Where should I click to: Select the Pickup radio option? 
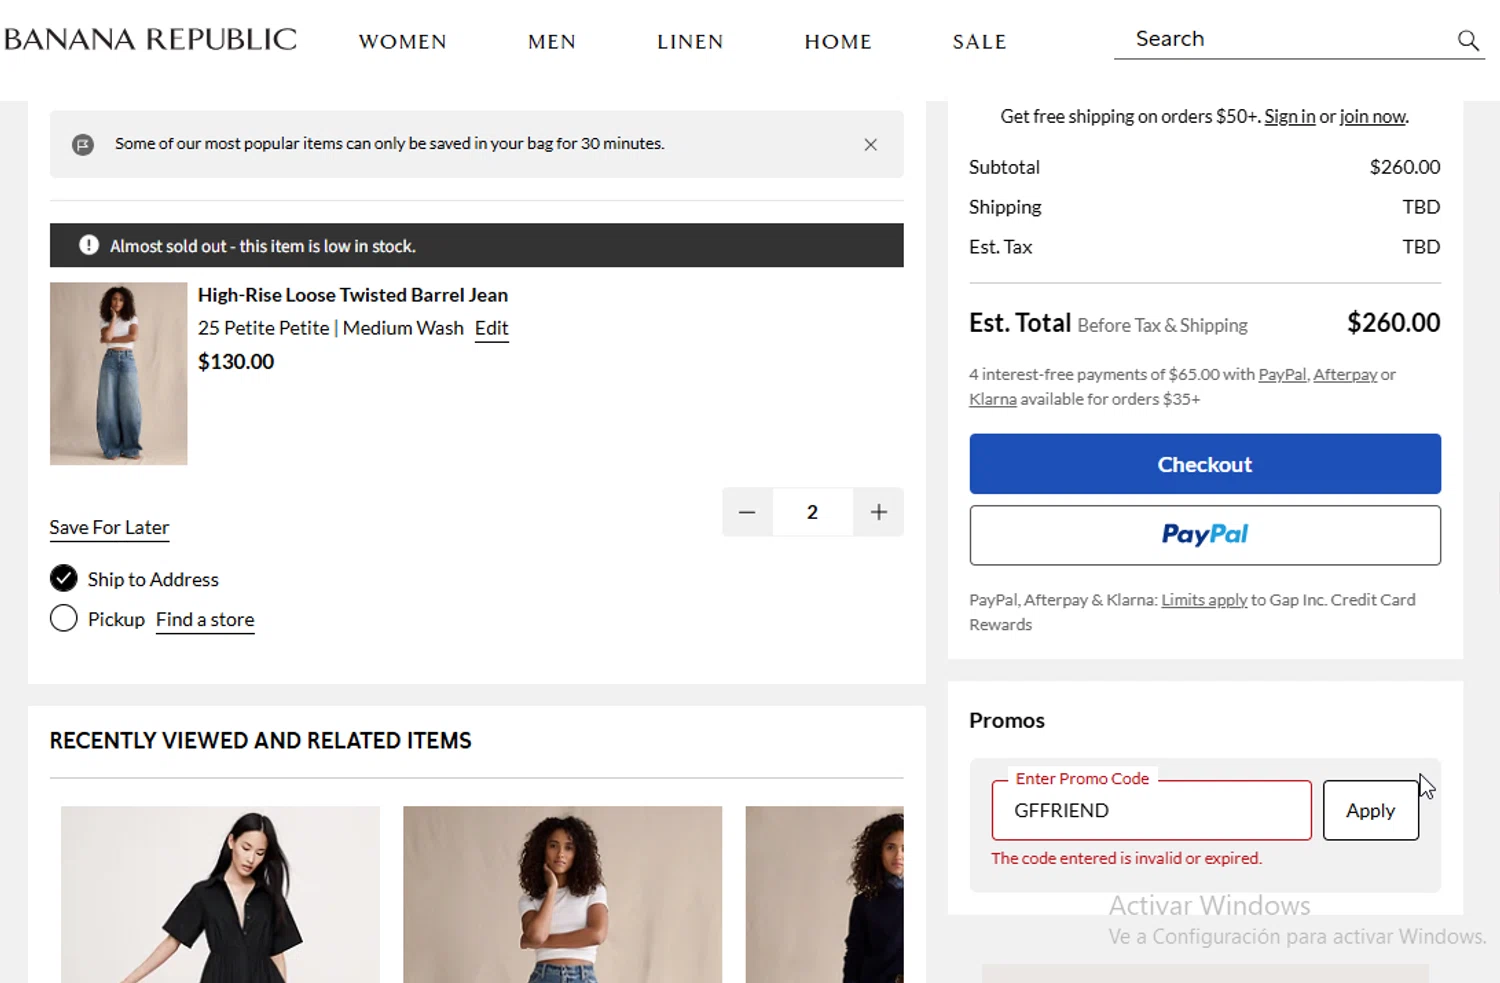[63, 619]
